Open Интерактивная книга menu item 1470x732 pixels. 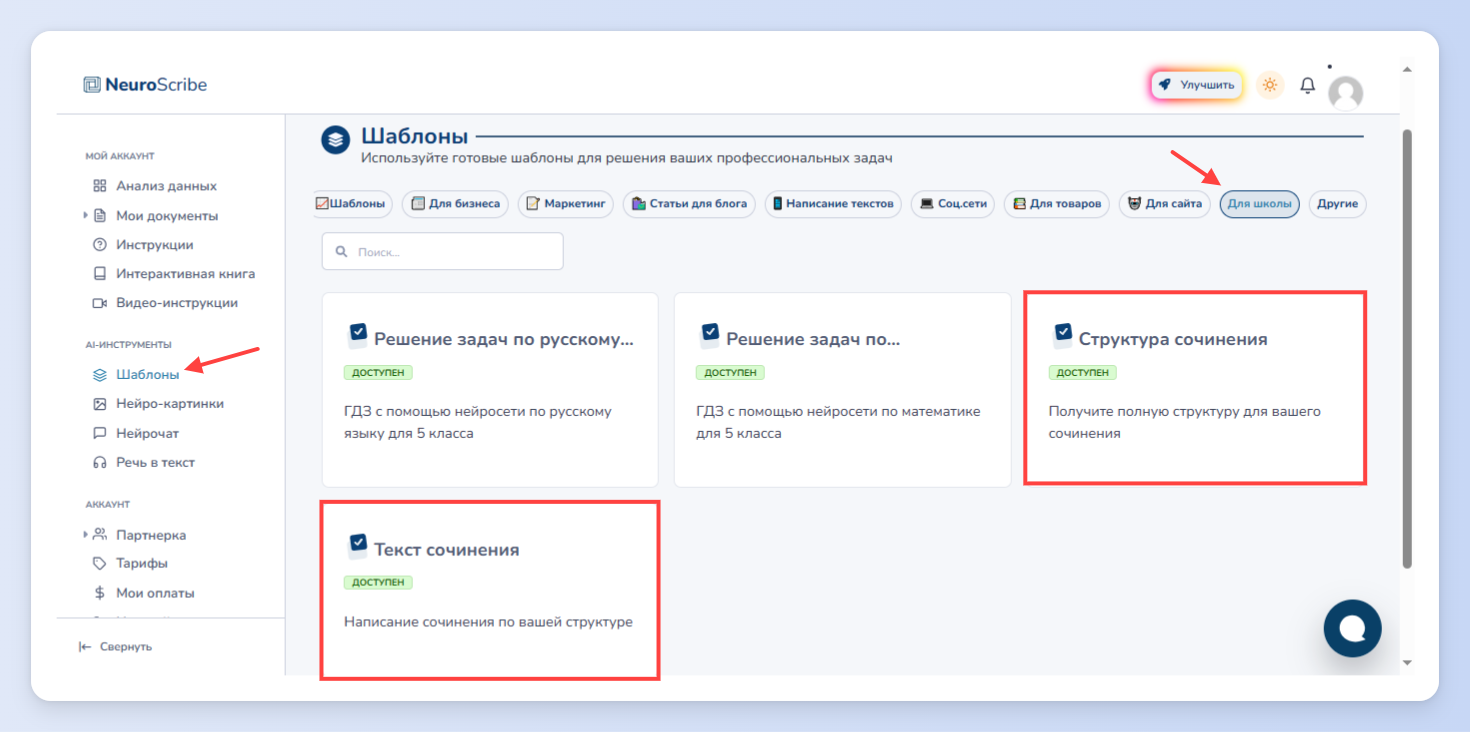tap(185, 273)
